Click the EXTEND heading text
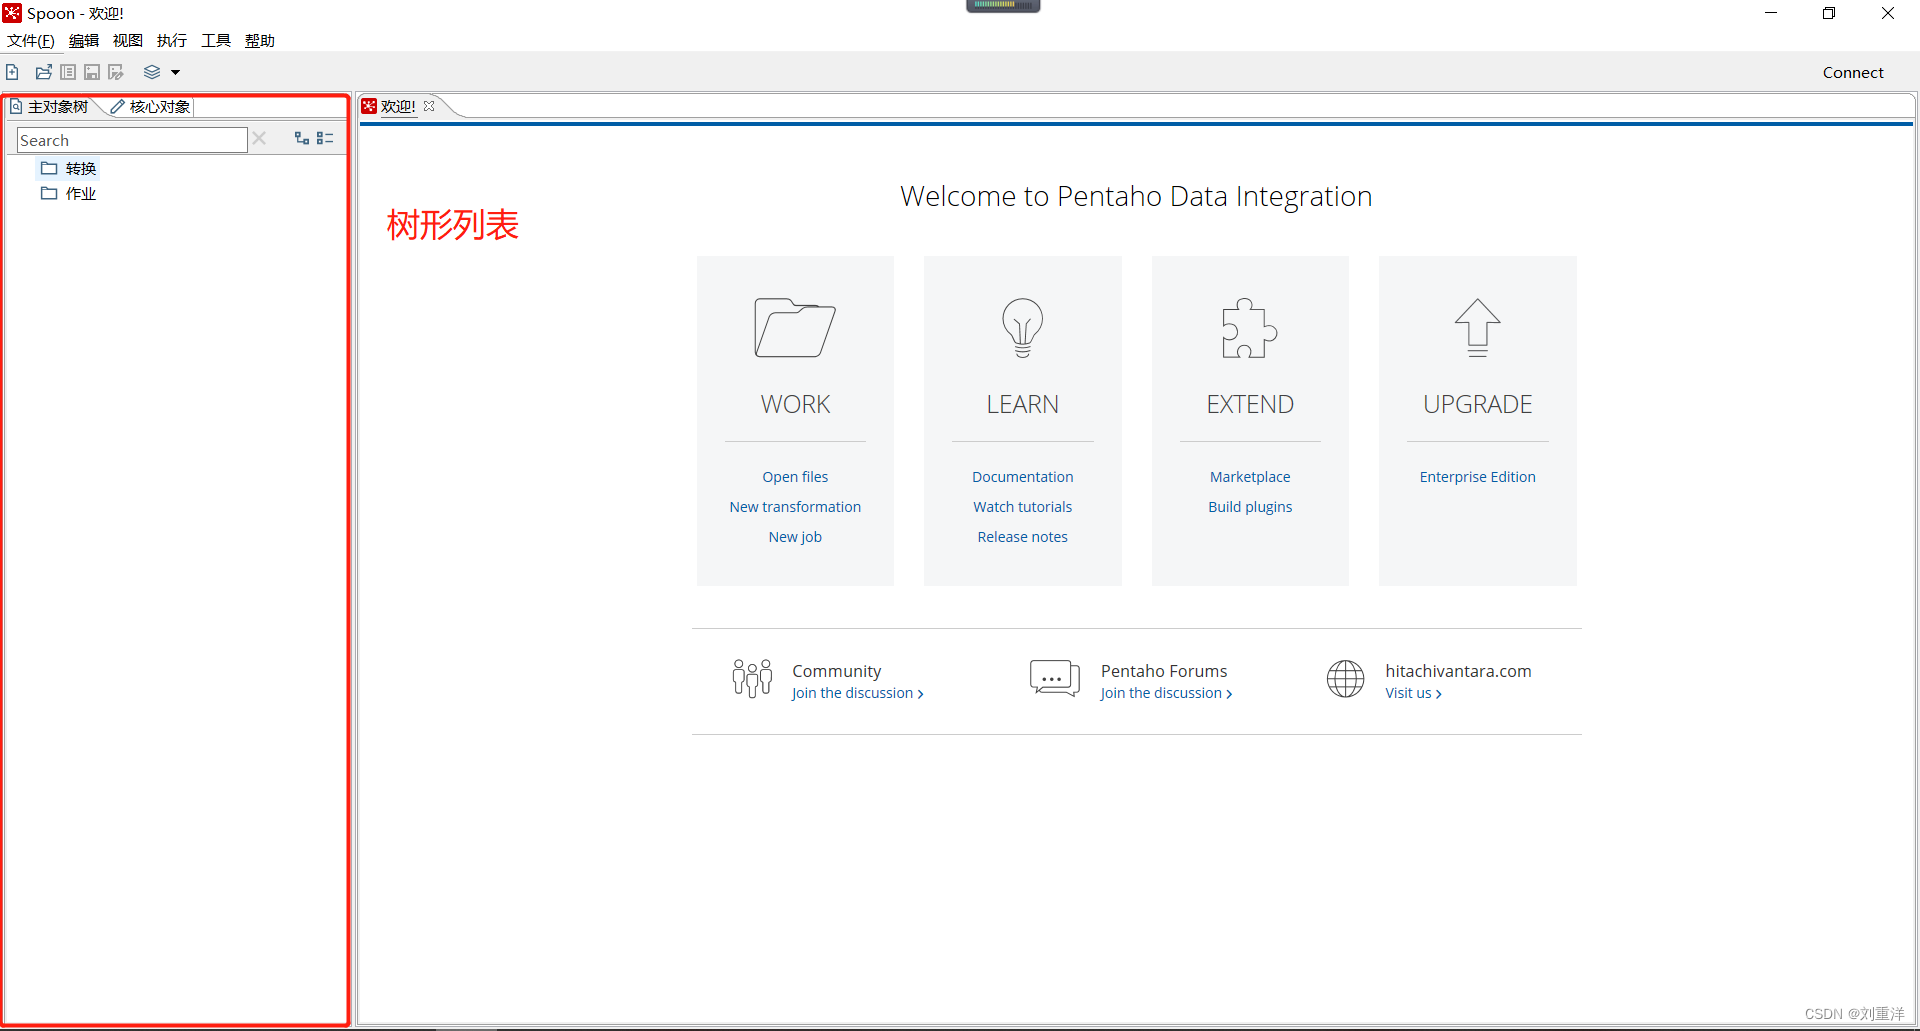 pos(1250,404)
